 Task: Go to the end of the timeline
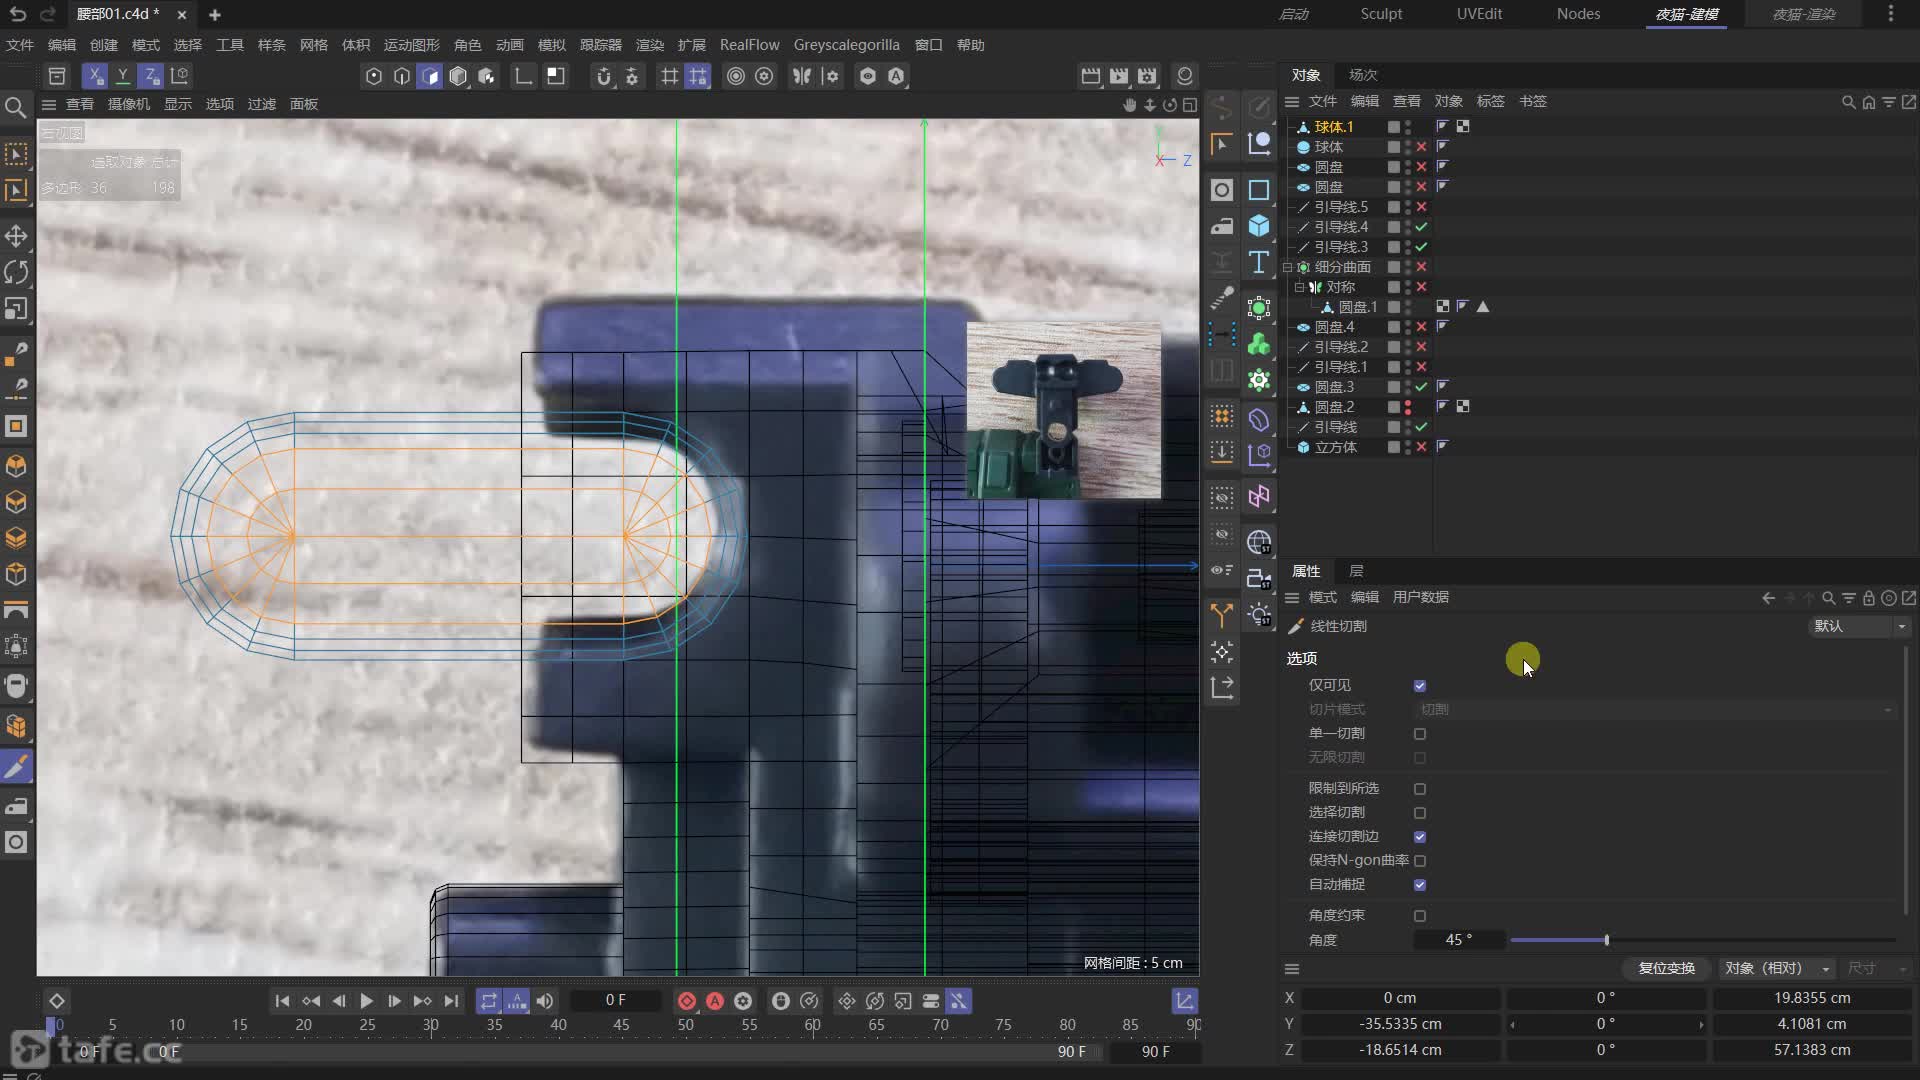[451, 1001]
